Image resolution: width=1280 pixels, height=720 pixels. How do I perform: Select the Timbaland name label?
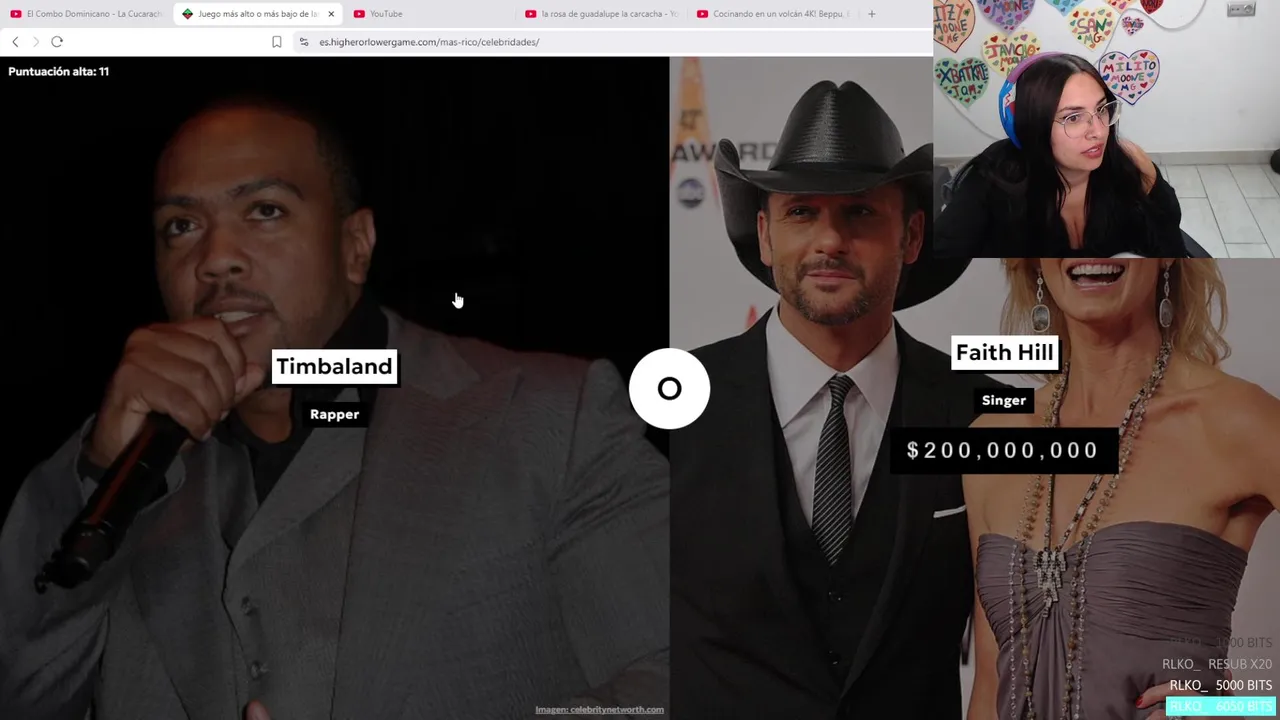pyautogui.click(x=334, y=367)
